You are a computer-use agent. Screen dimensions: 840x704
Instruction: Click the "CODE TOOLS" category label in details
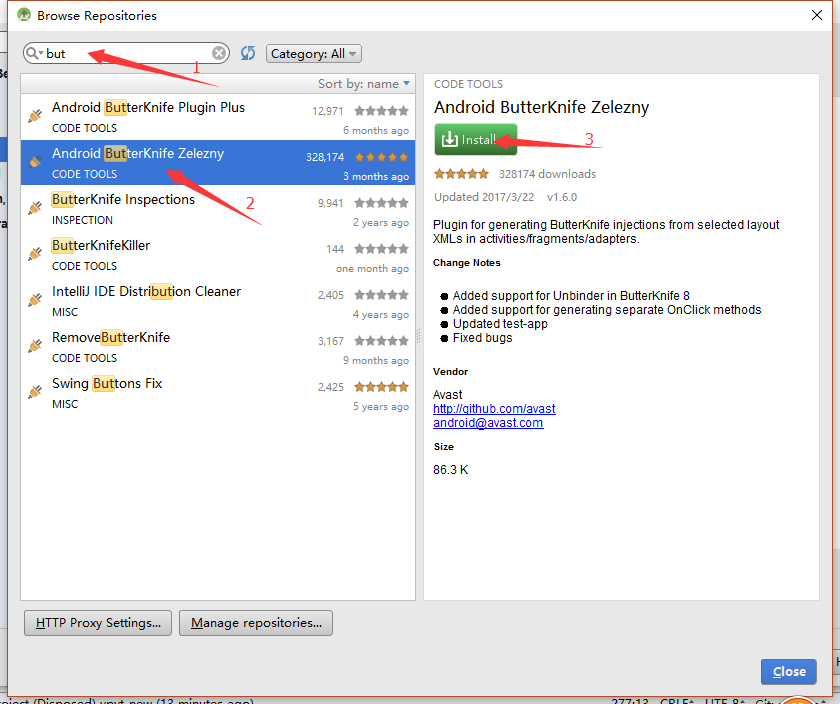click(x=468, y=84)
